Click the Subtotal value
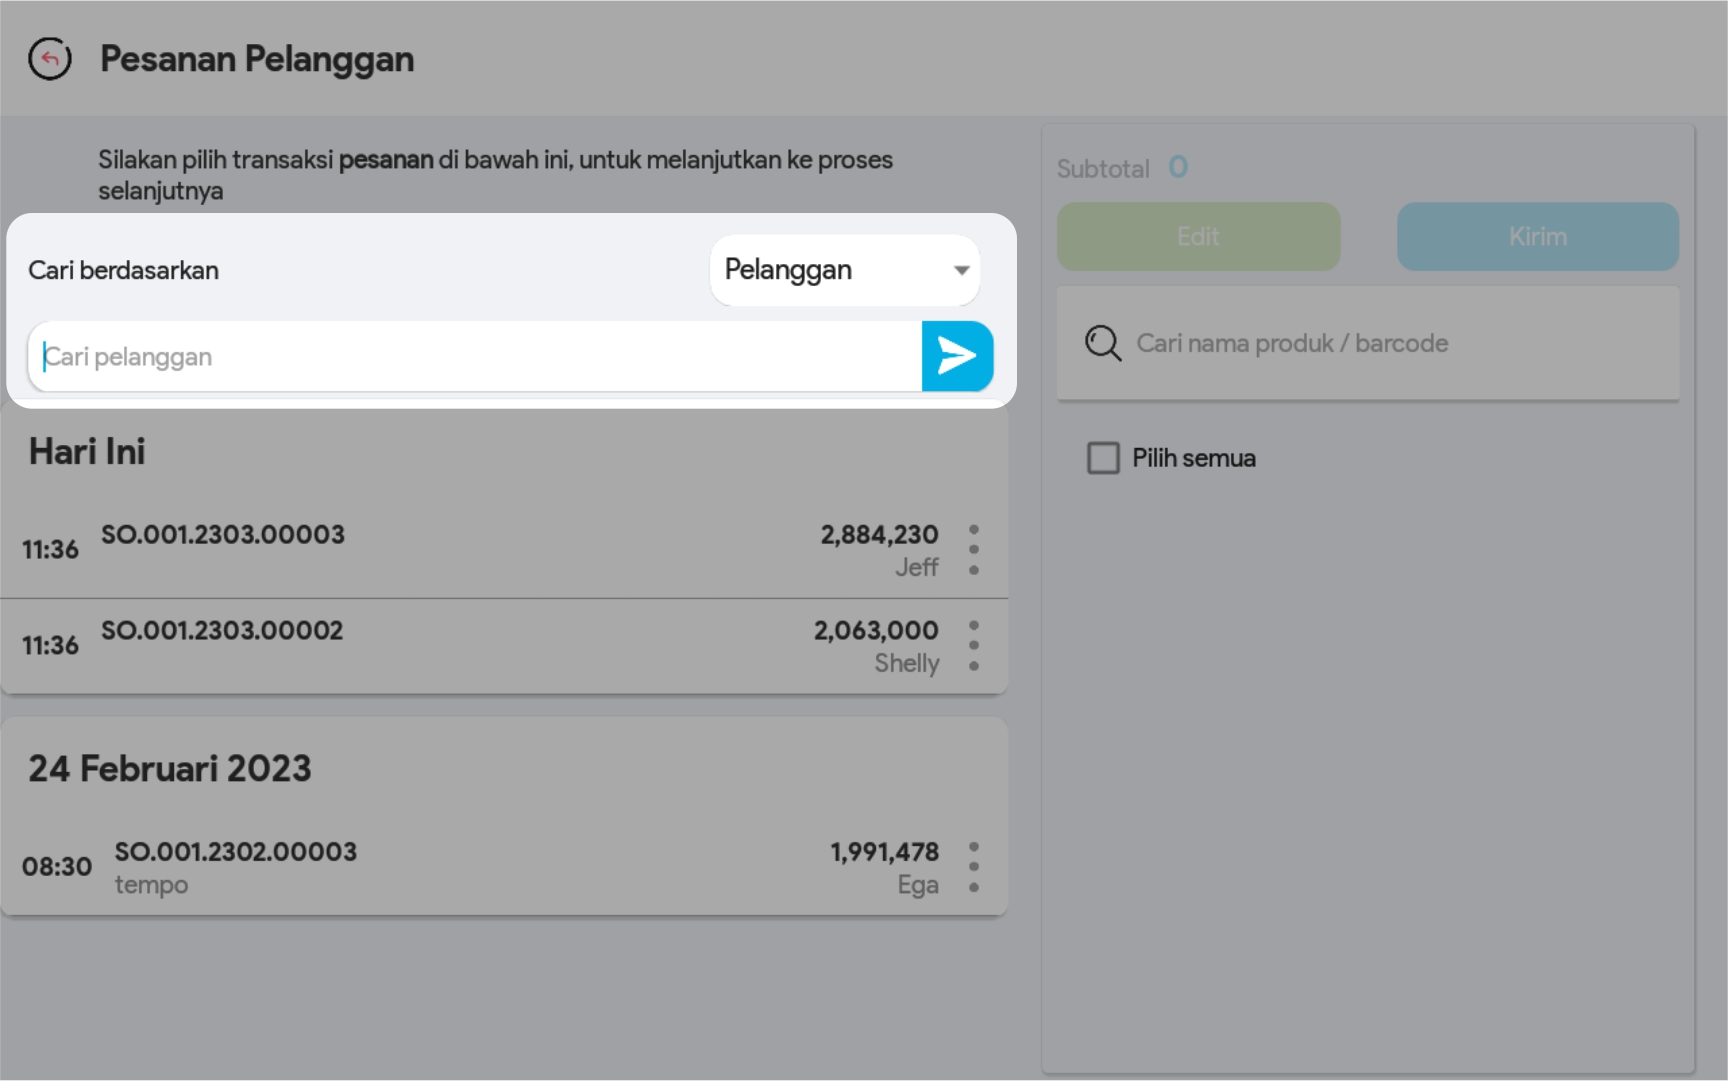The height and width of the screenshot is (1081, 1728). pos(1178,167)
